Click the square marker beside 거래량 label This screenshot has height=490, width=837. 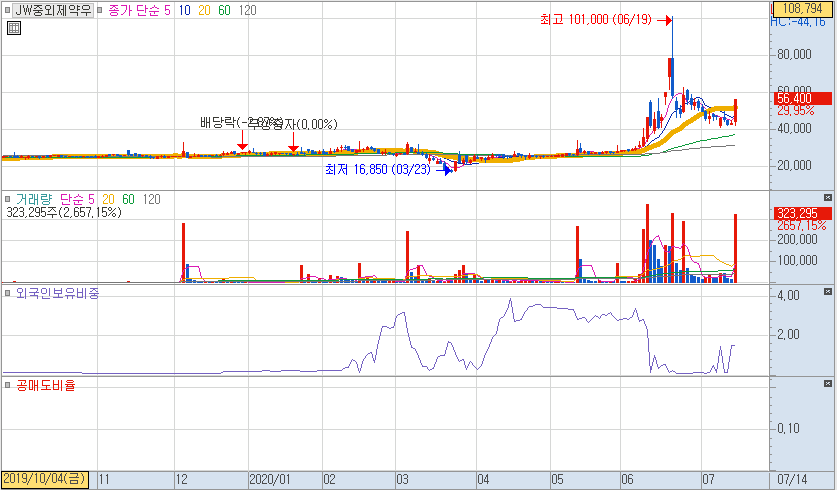click(7, 199)
